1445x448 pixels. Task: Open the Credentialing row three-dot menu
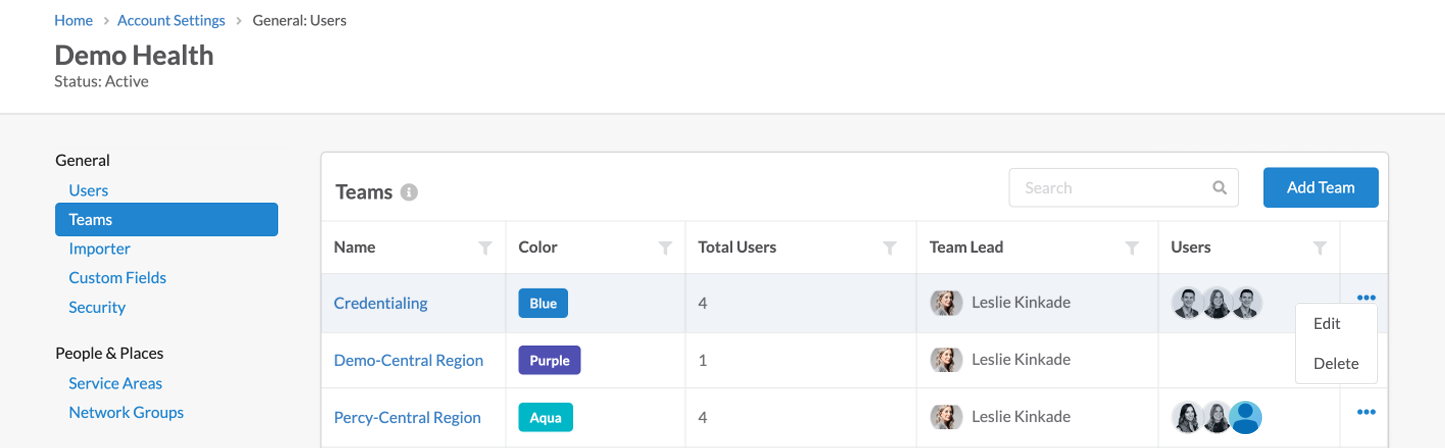[x=1367, y=297]
